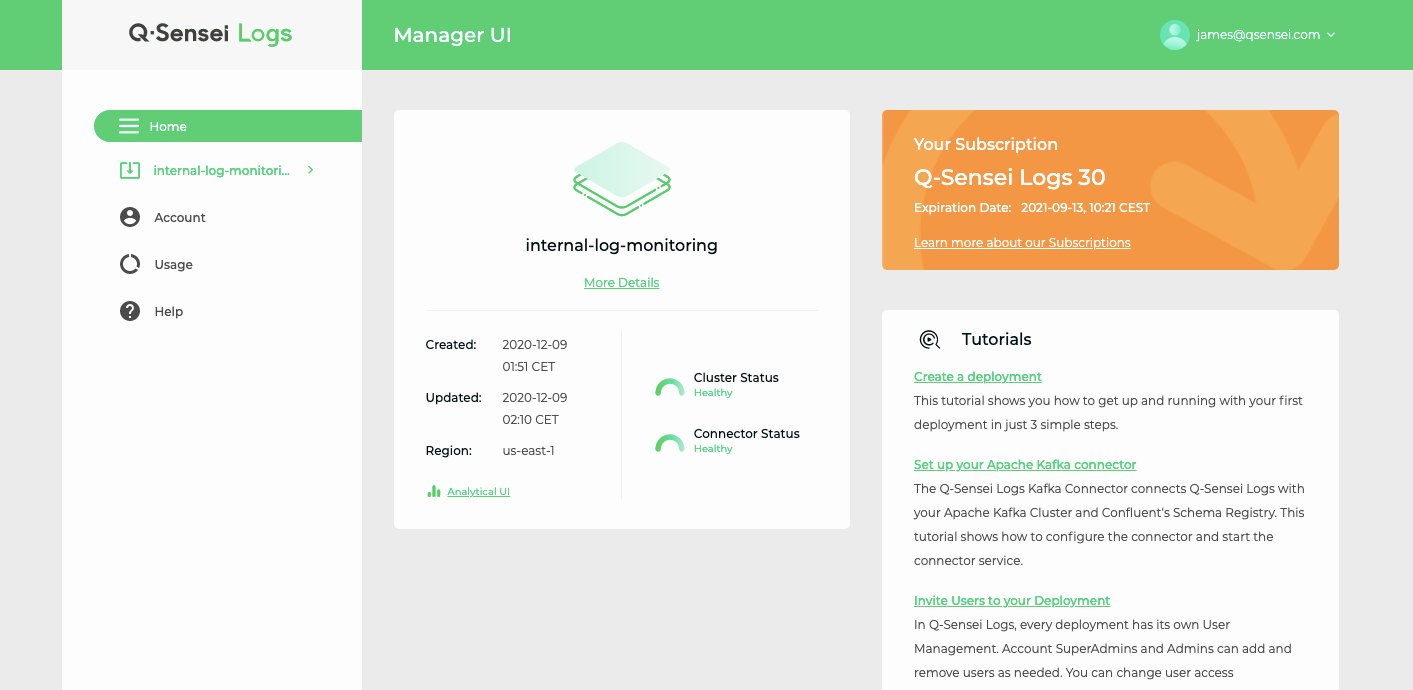1413x690 pixels.
Task: Open Account in the sidebar
Action: [x=180, y=217]
